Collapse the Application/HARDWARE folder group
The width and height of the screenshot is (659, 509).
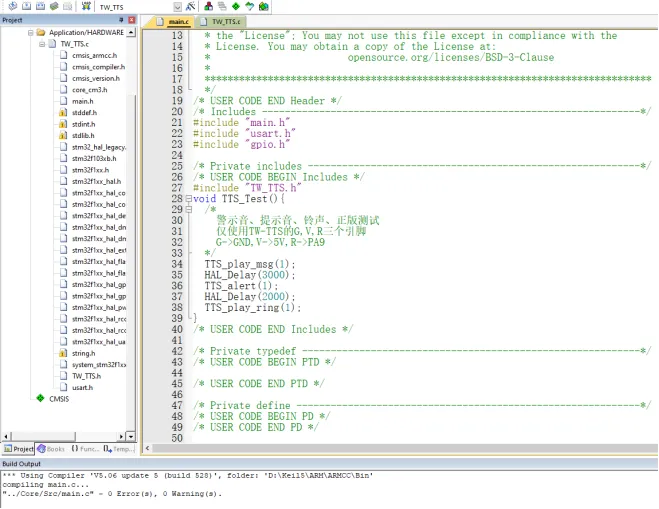pos(29,33)
